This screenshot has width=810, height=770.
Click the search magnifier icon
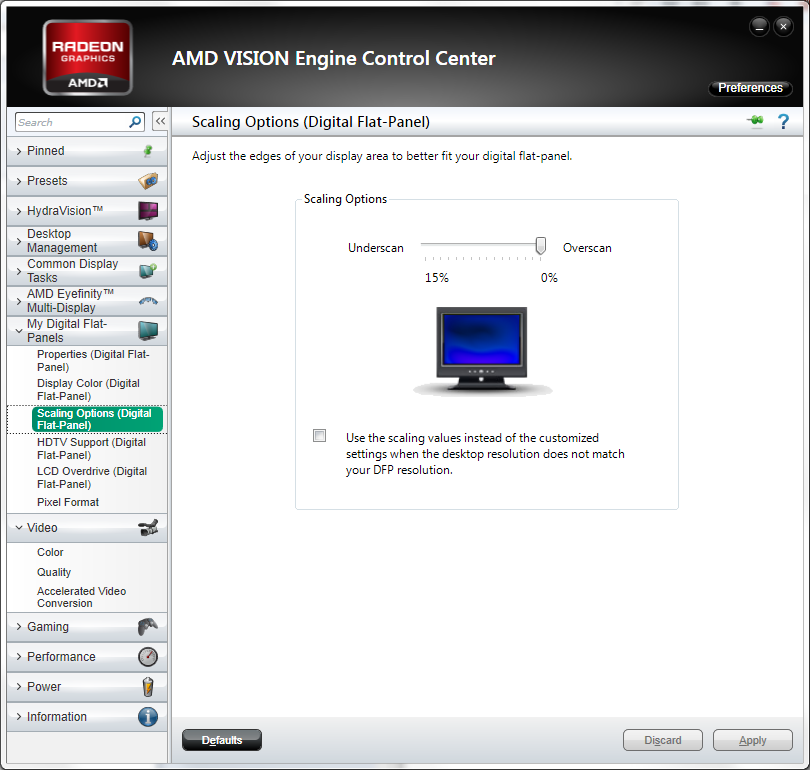135,122
